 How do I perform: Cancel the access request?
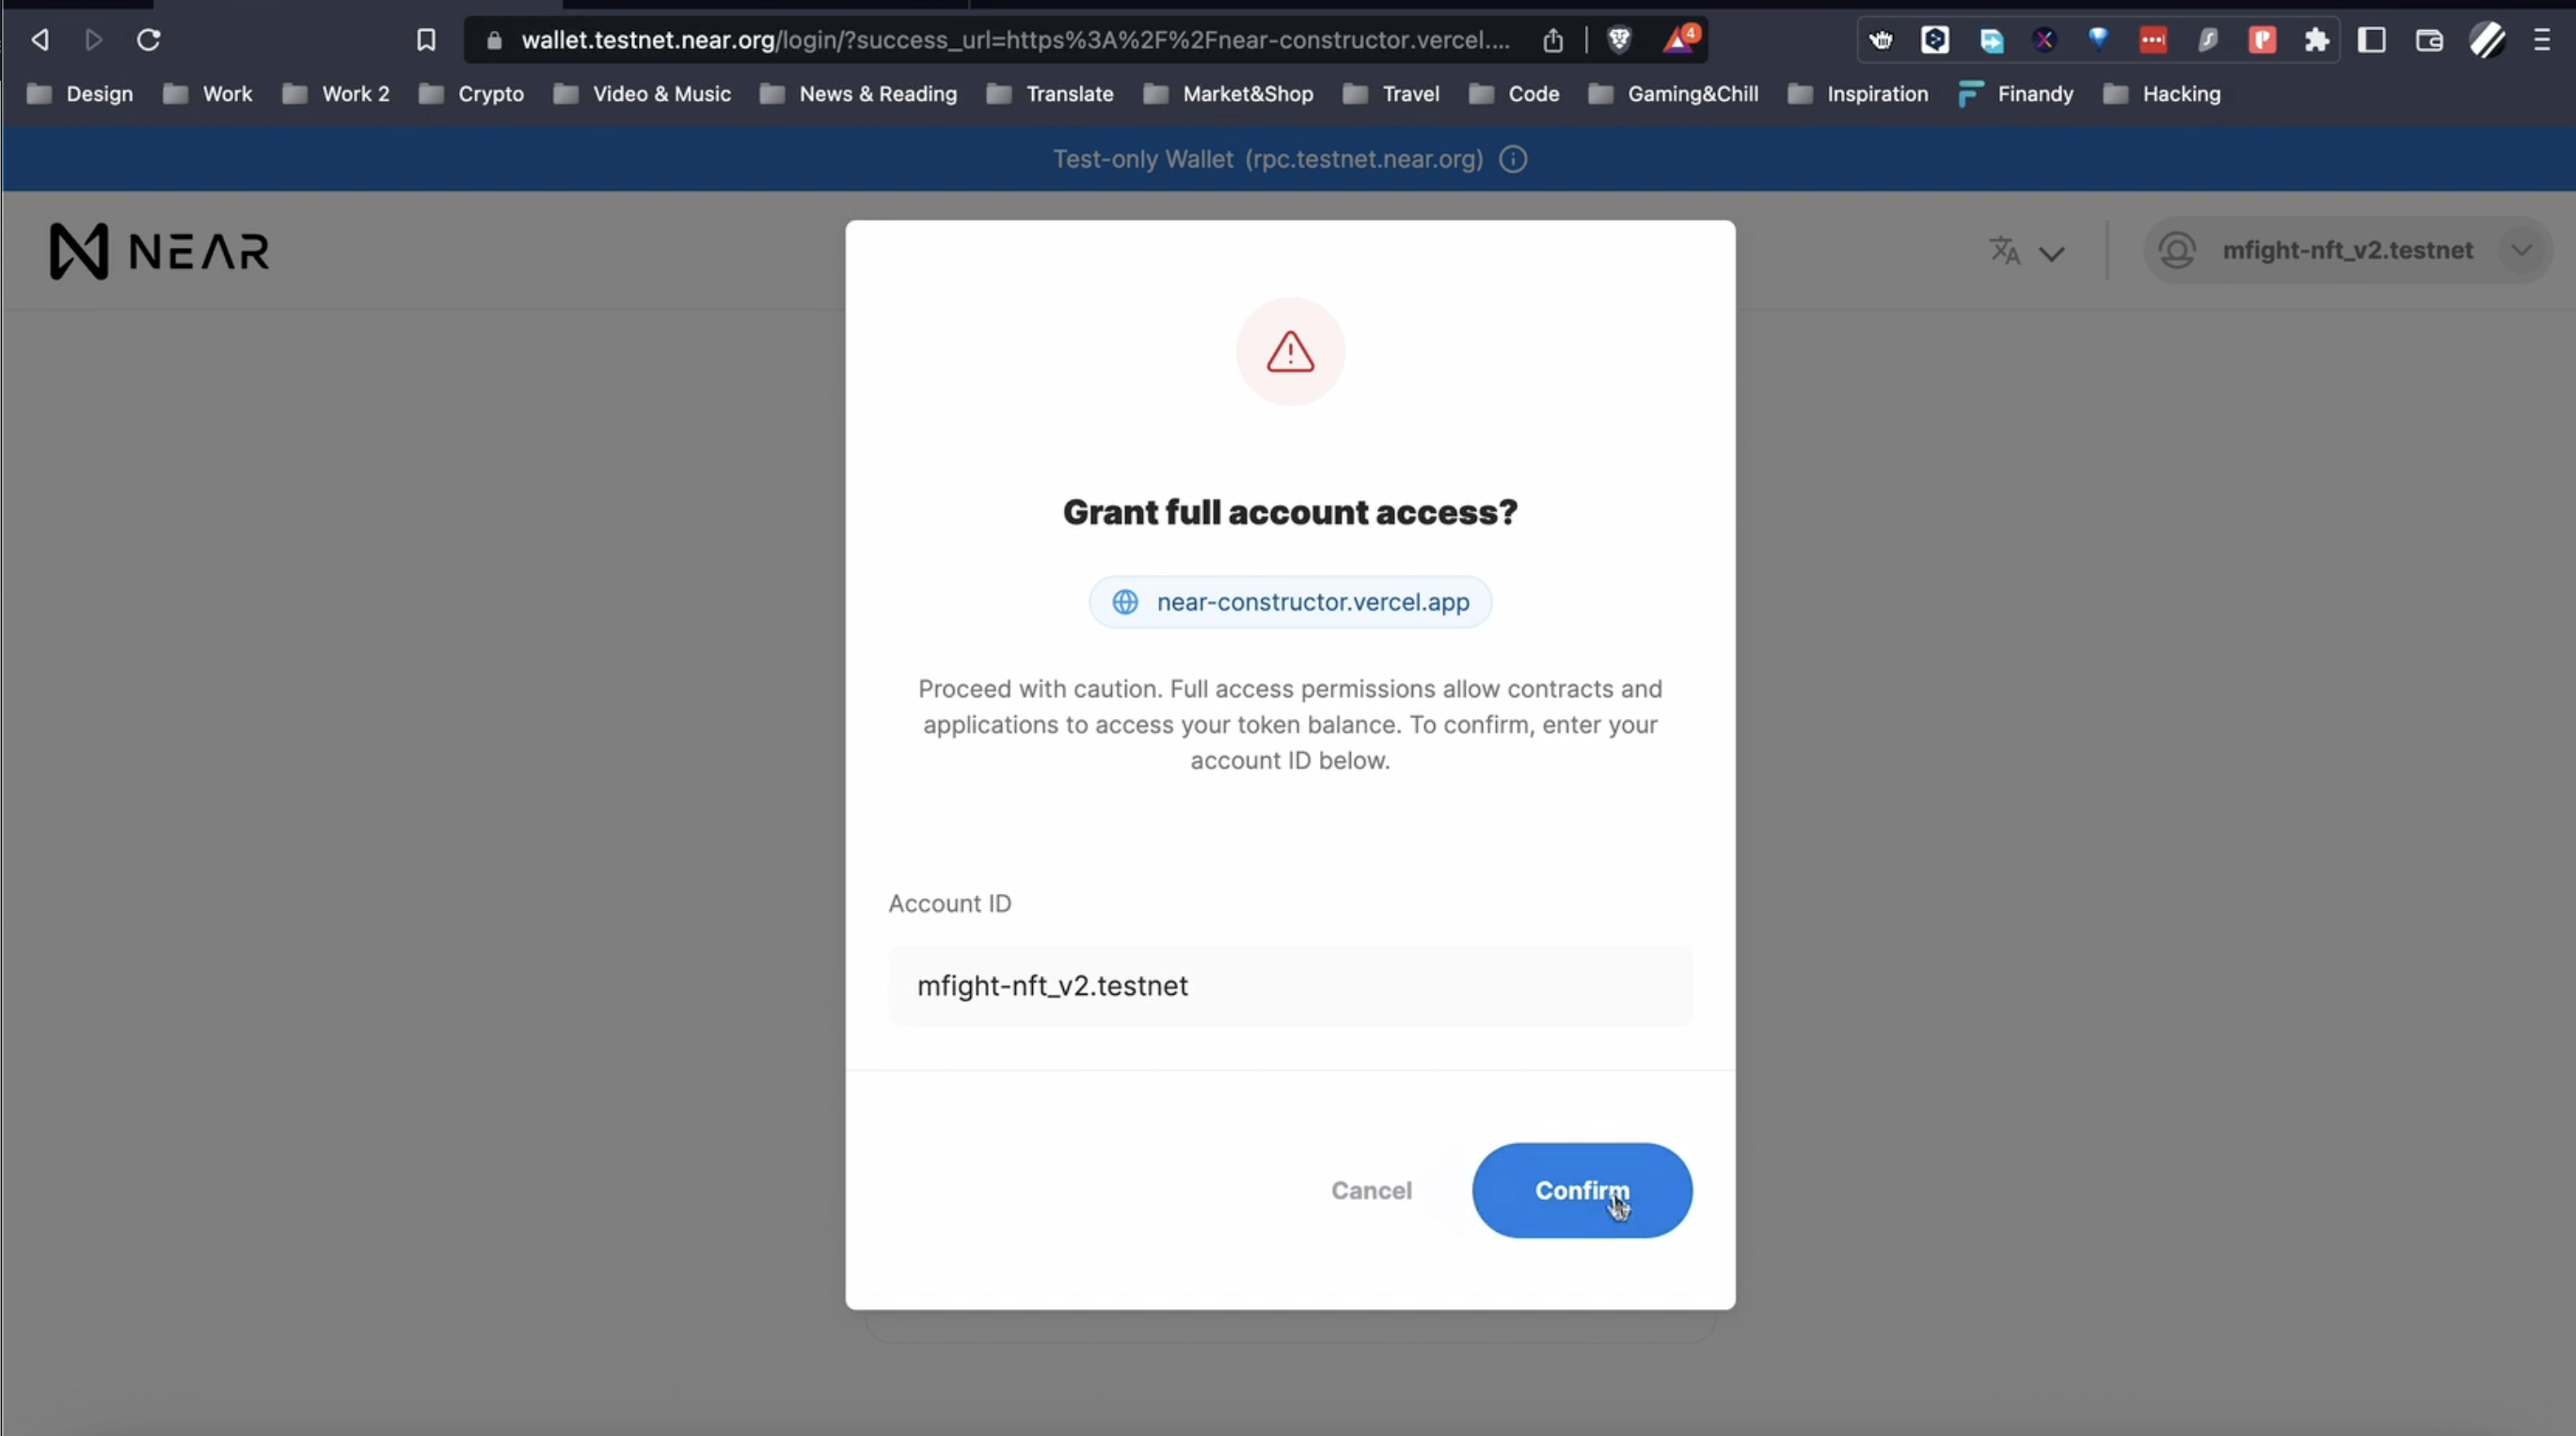(x=1371, y=1190)
